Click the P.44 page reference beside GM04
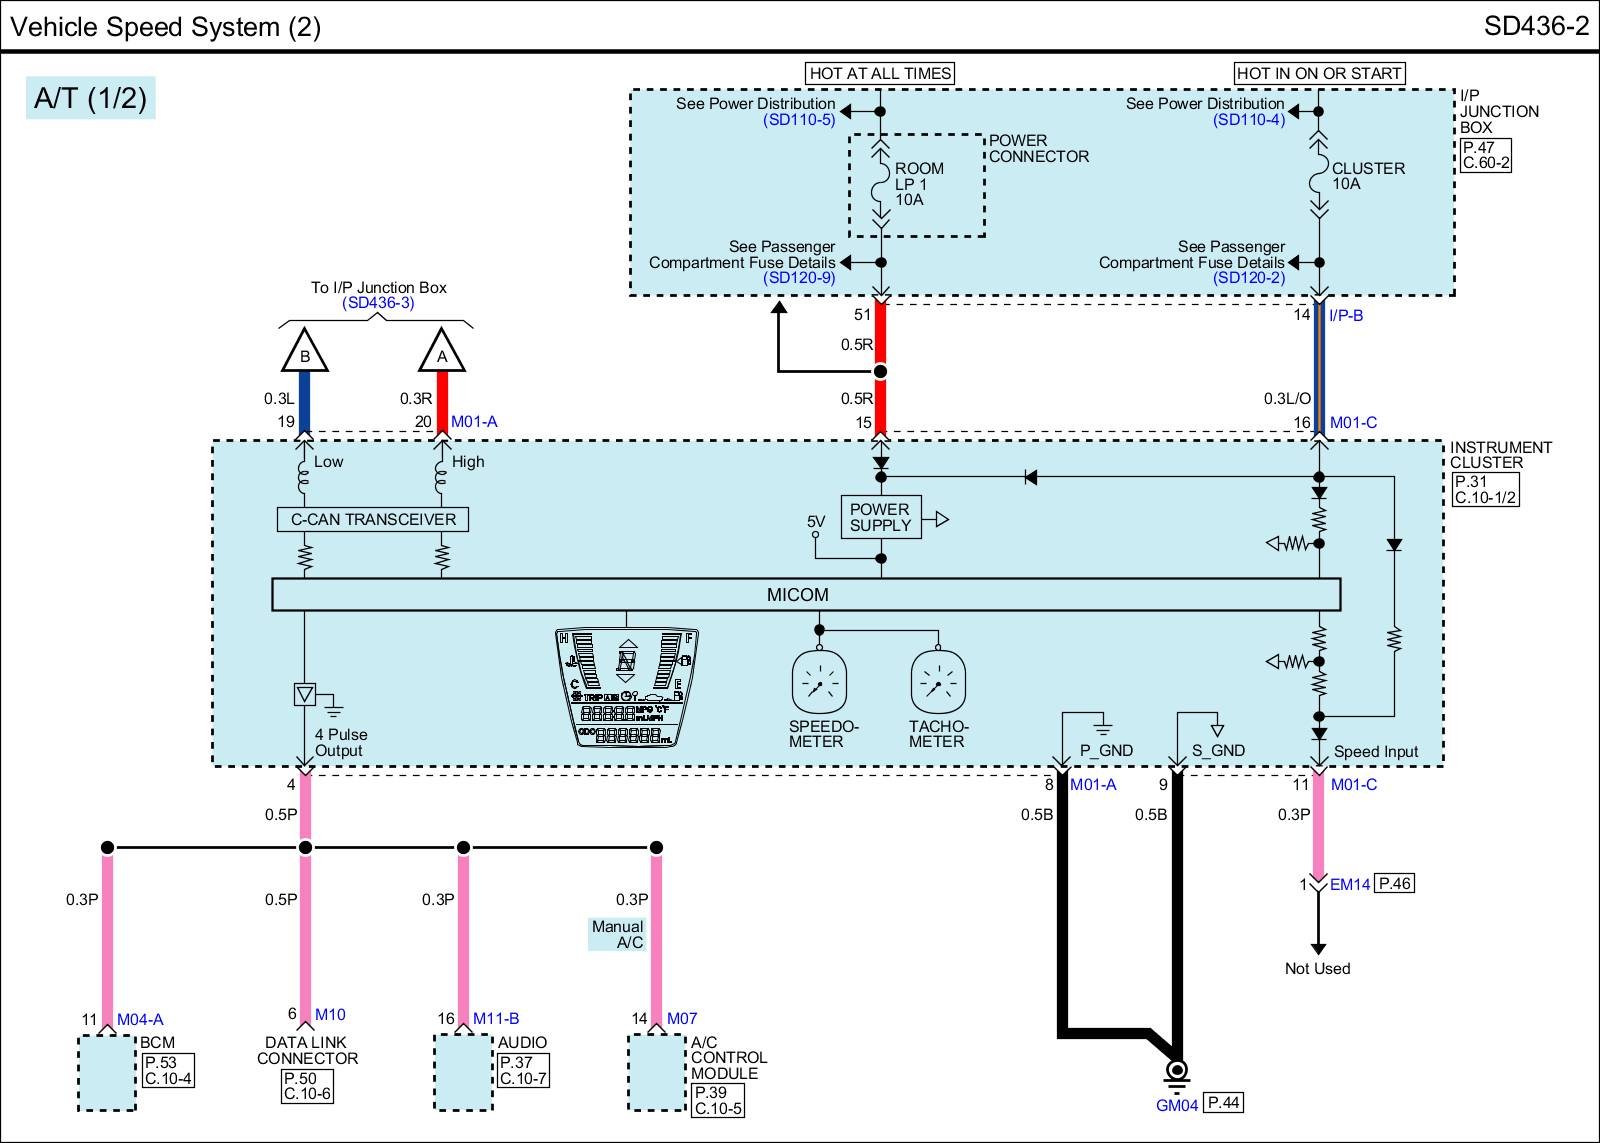Image resolution: width=1600 pixels, height=1143 pixels. pyautogui.click(x=1223, y=1103)
